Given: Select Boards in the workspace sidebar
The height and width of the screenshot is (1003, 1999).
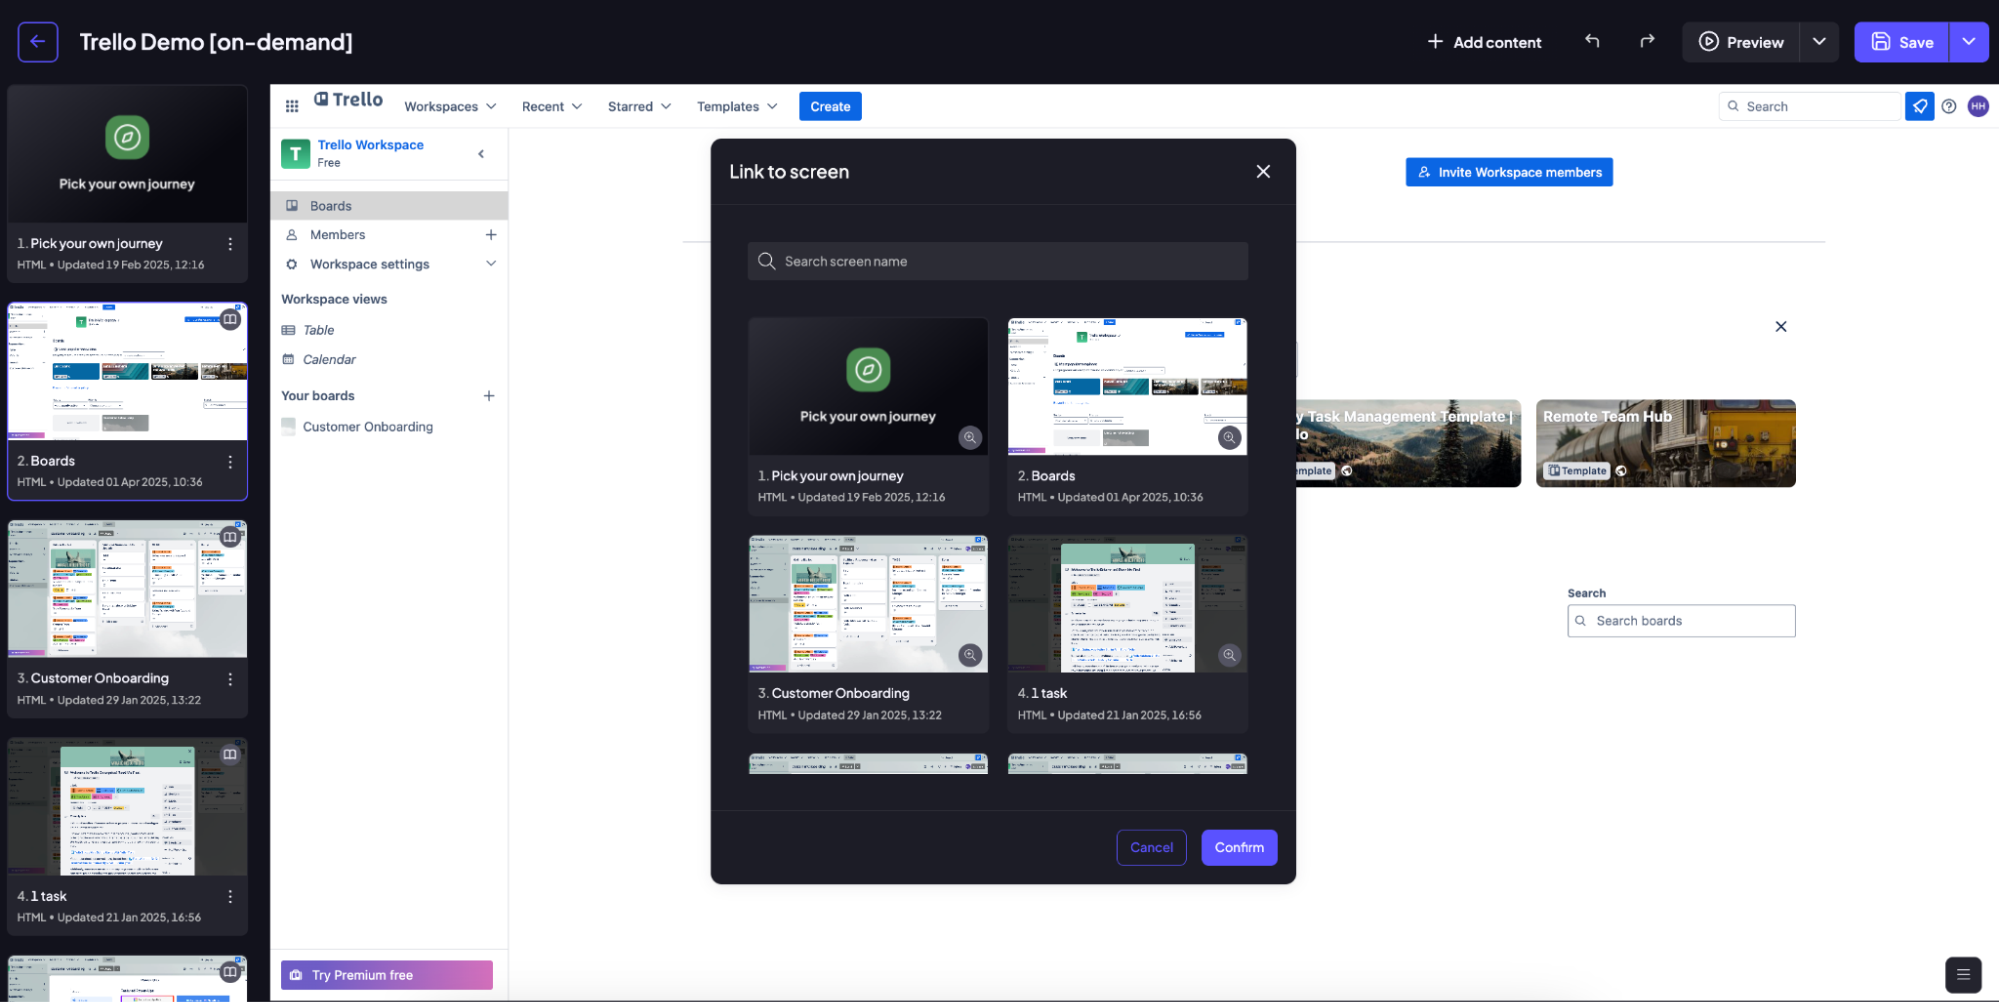Looking at the screenshot, I should (389, 206).
